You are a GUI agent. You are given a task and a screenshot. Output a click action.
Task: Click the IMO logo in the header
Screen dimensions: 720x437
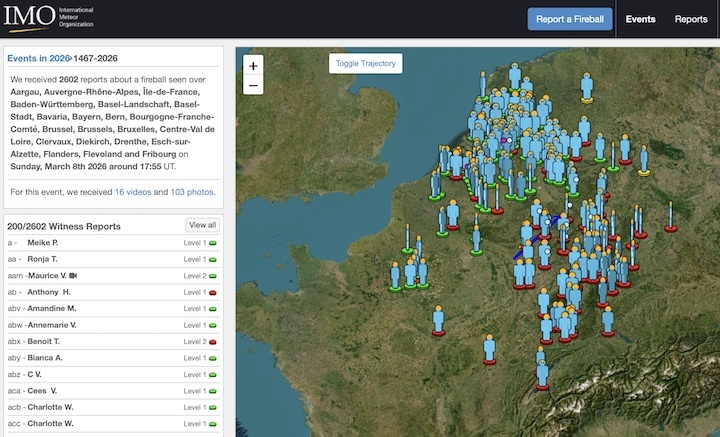(50, 18)
